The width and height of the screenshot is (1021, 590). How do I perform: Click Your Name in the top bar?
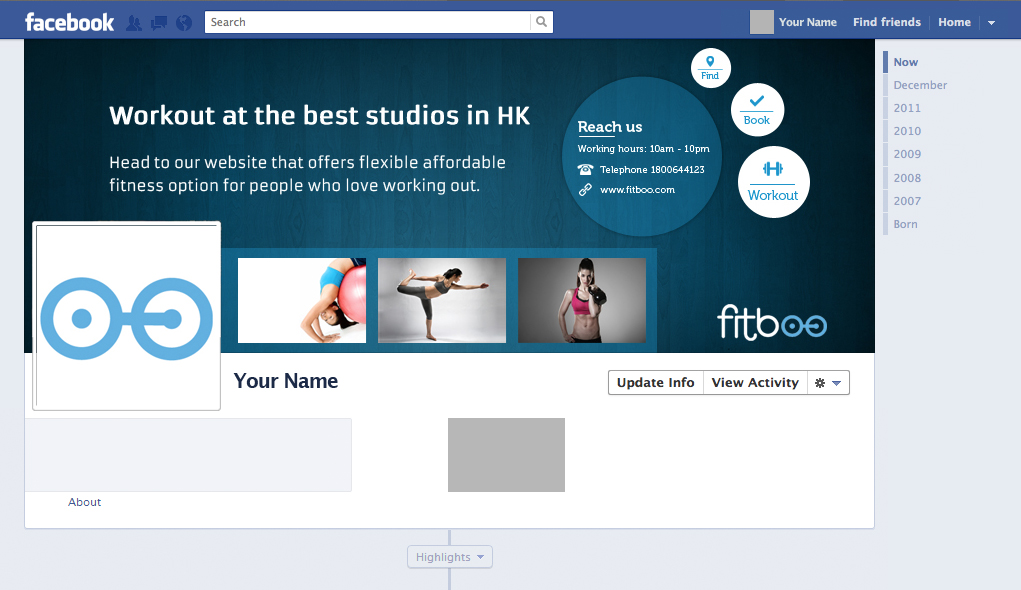click(x=807, y=22)
